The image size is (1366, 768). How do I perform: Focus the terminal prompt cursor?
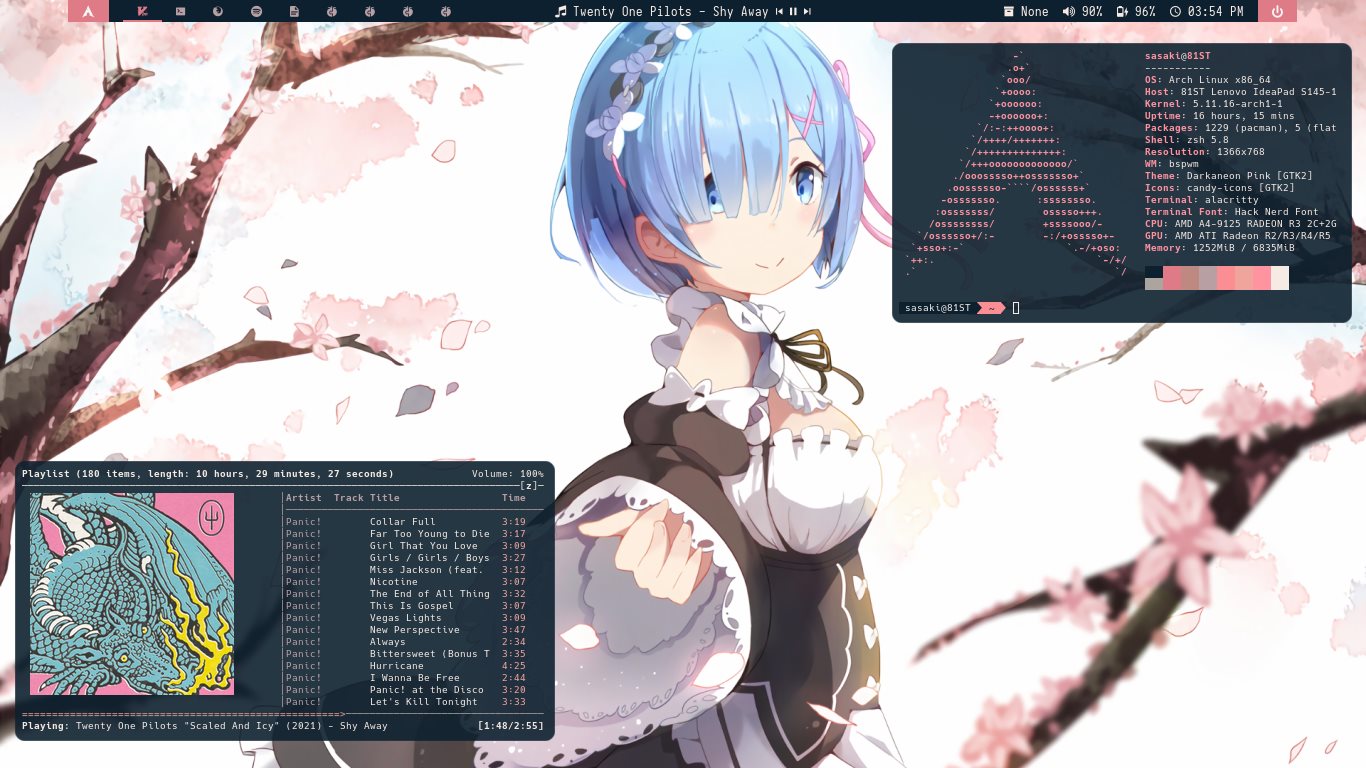pyautogui.click(x=1016, y=308)
